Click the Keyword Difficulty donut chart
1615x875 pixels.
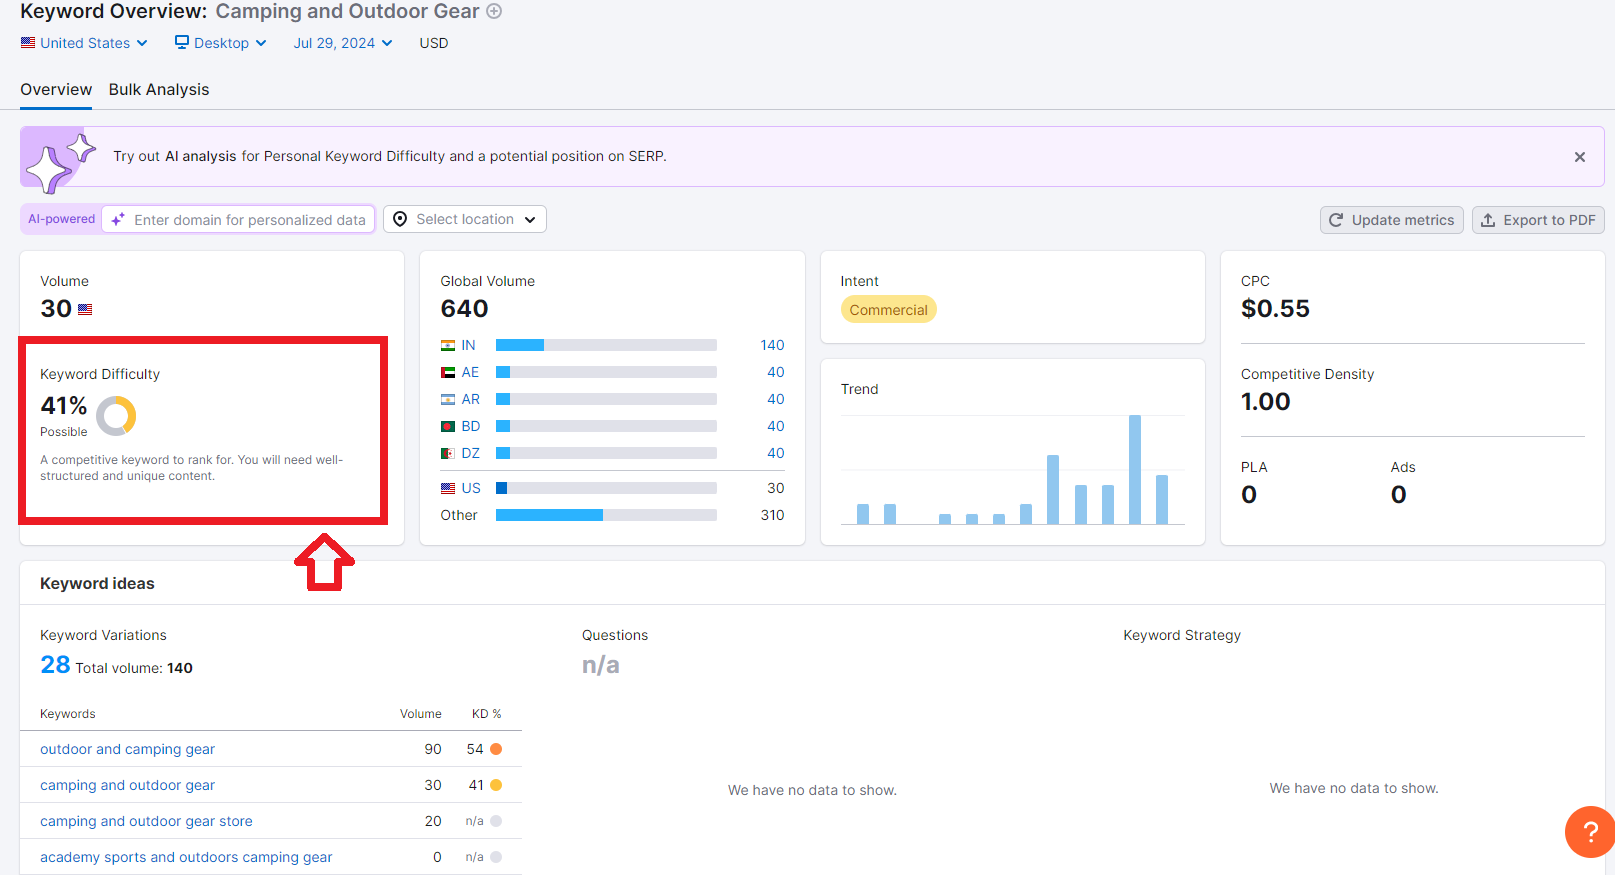(x=116, y=415)
